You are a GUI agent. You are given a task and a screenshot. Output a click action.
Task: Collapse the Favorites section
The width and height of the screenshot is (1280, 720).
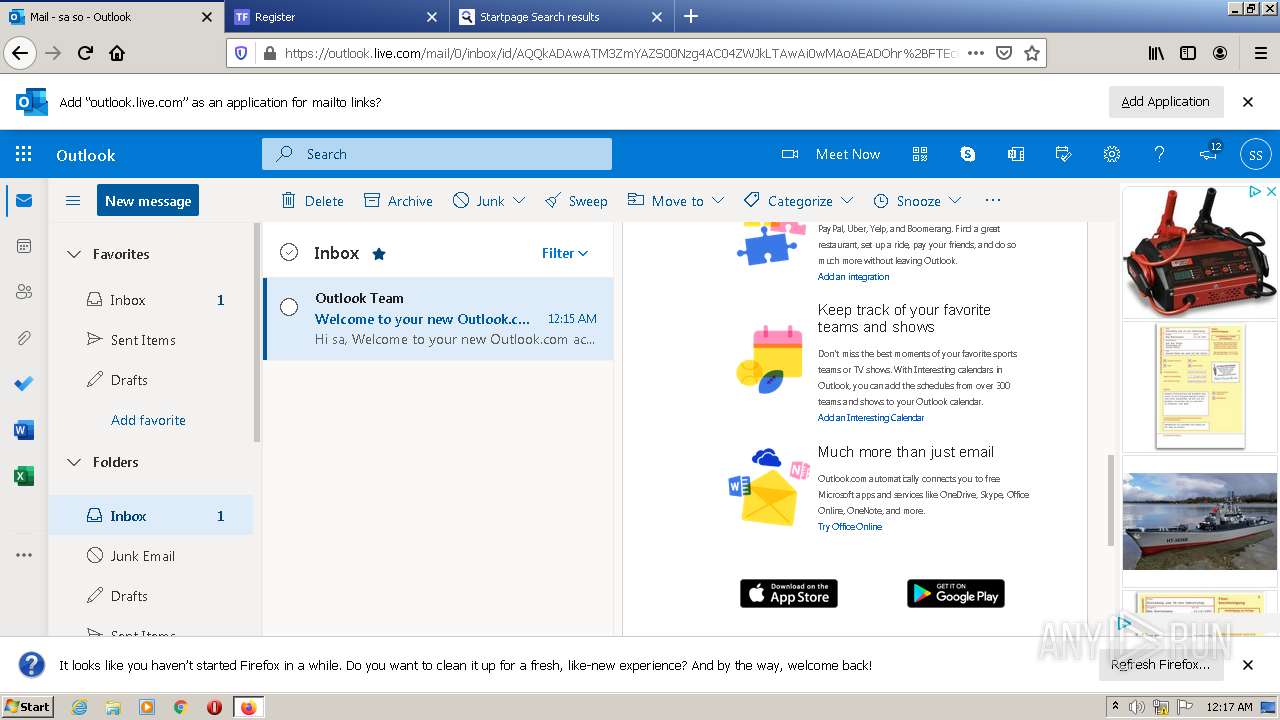pyautogui.click(x=73, y=254)
